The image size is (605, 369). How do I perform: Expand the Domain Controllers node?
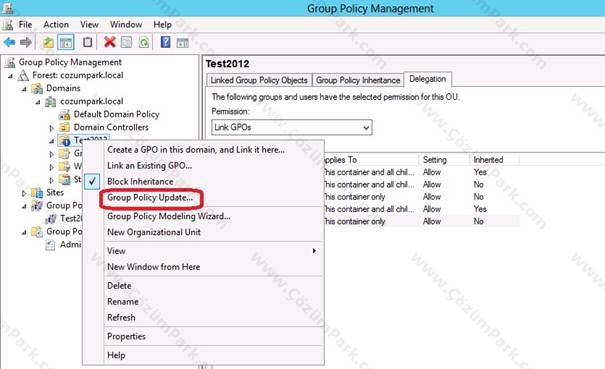(x=52, y=128)
